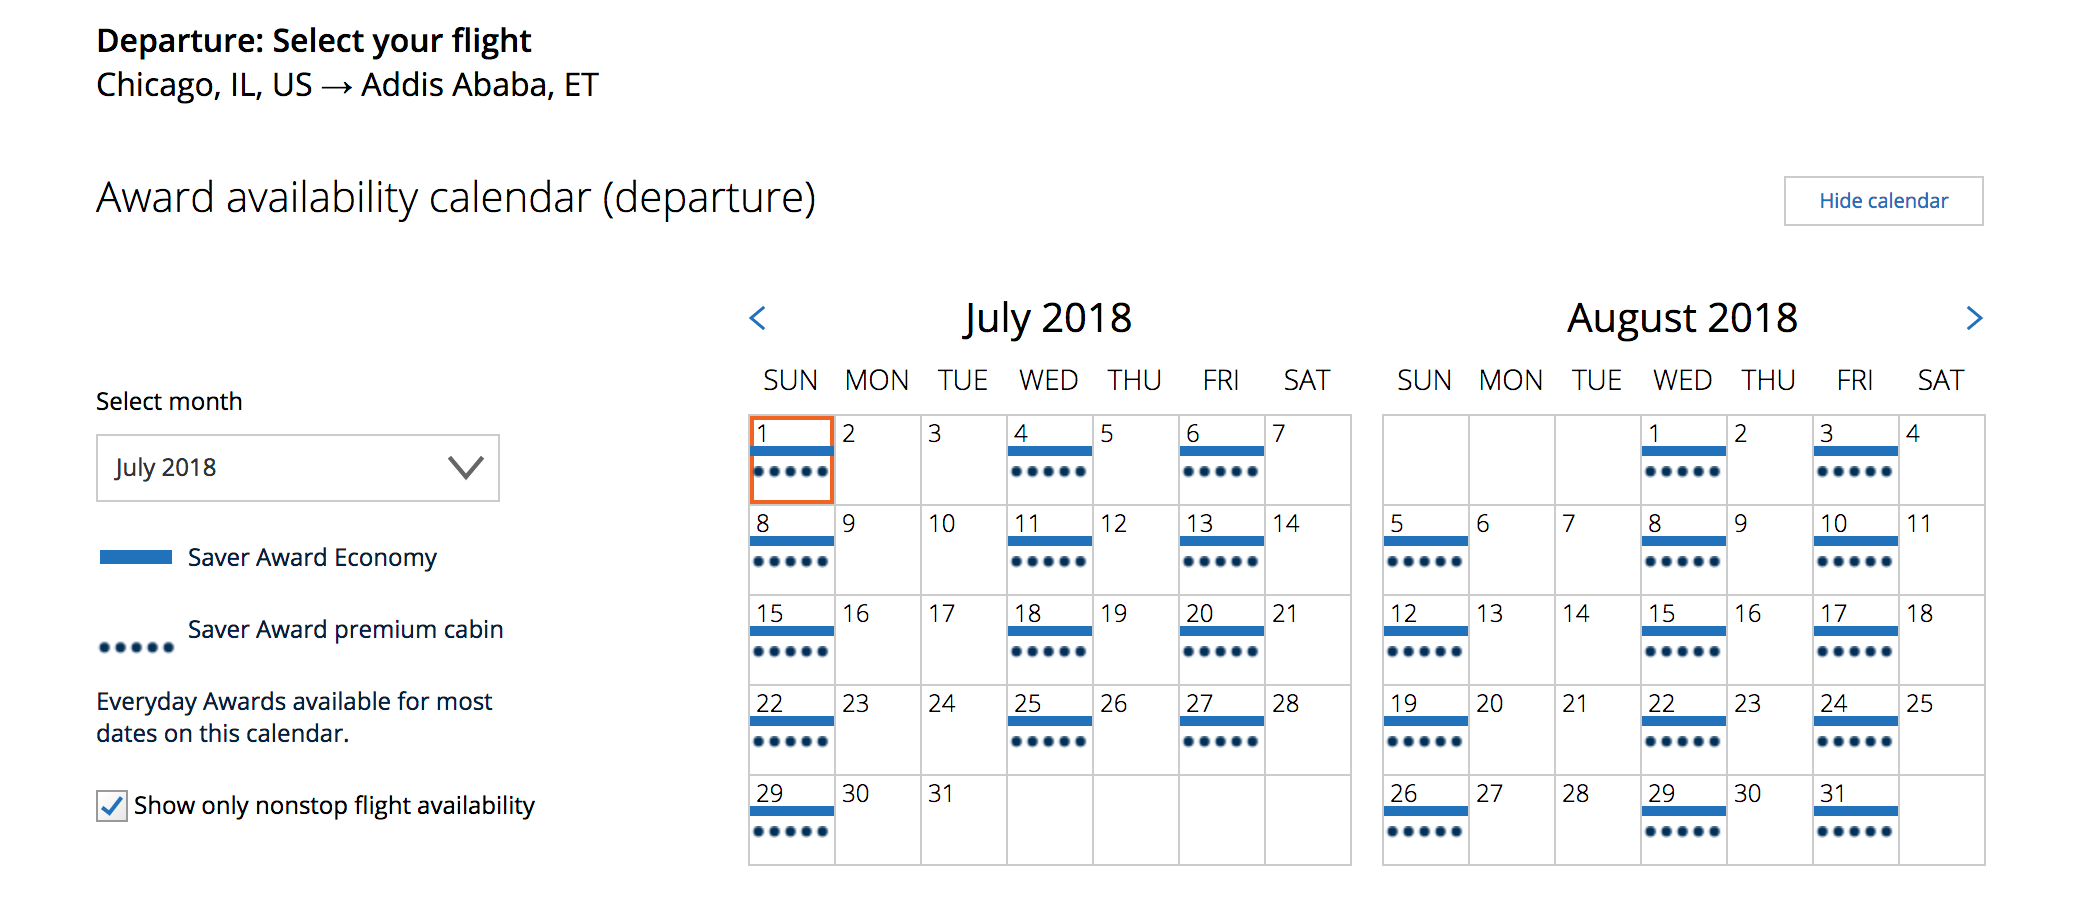2082x900 pixels.
Task: Choose August 12 award date
Action: point(1425,639)
